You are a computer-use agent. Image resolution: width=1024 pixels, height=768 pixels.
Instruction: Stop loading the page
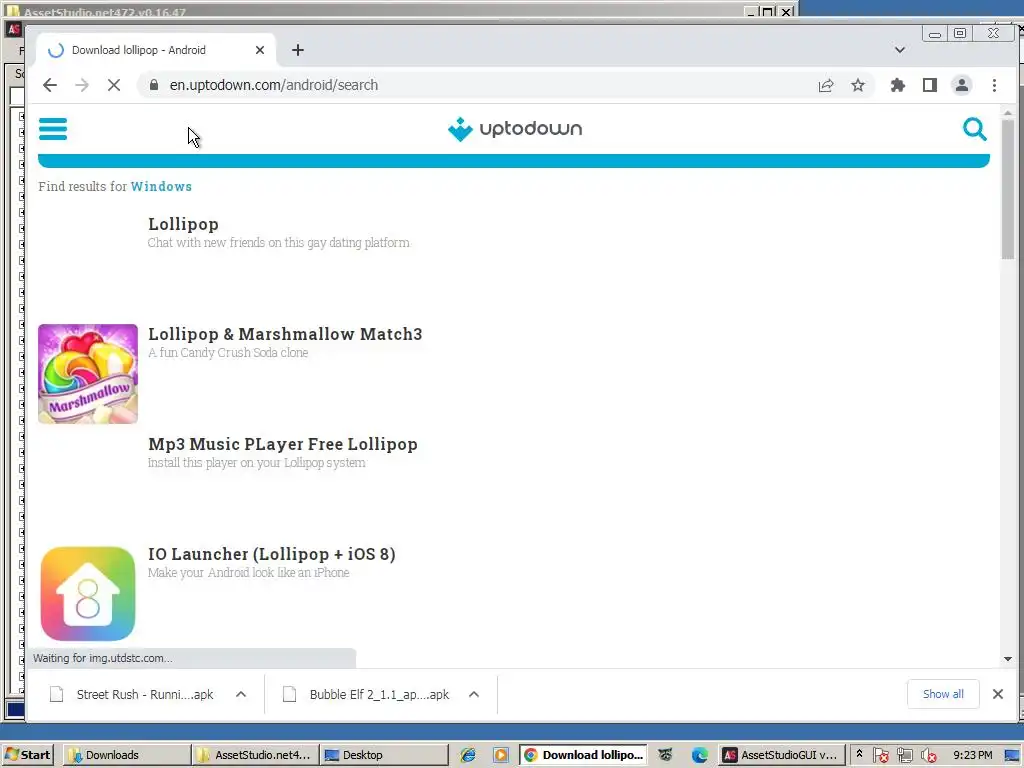(x=114, y=85)
